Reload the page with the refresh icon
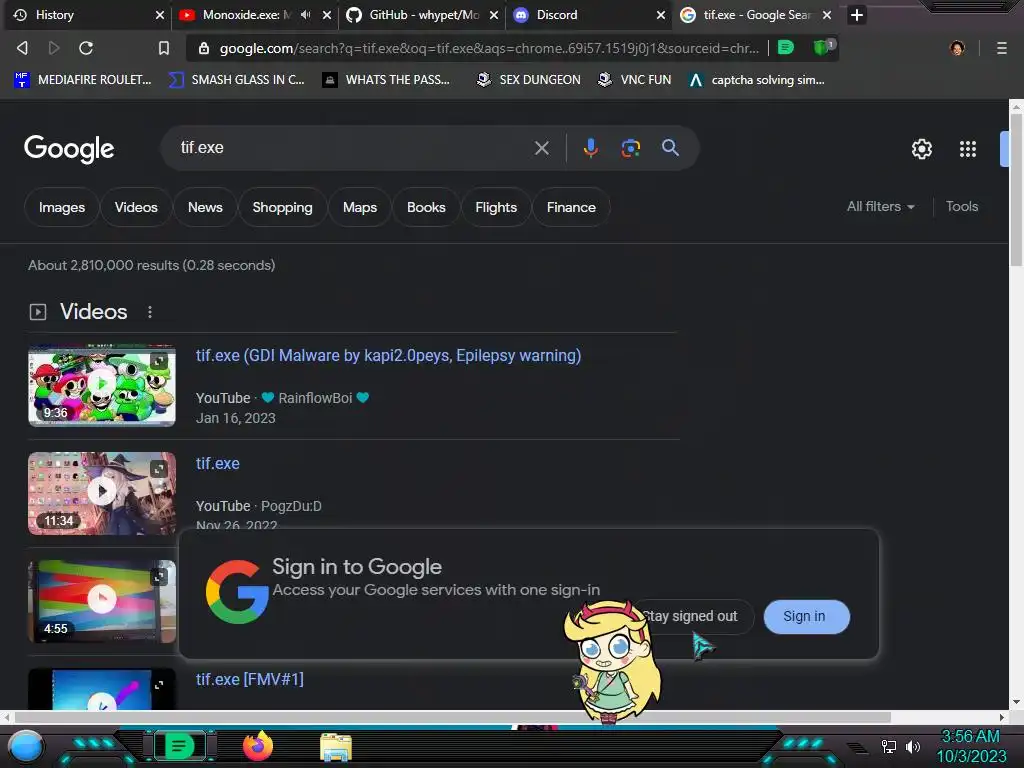The image size is (1024, 768). coord(86,48)
